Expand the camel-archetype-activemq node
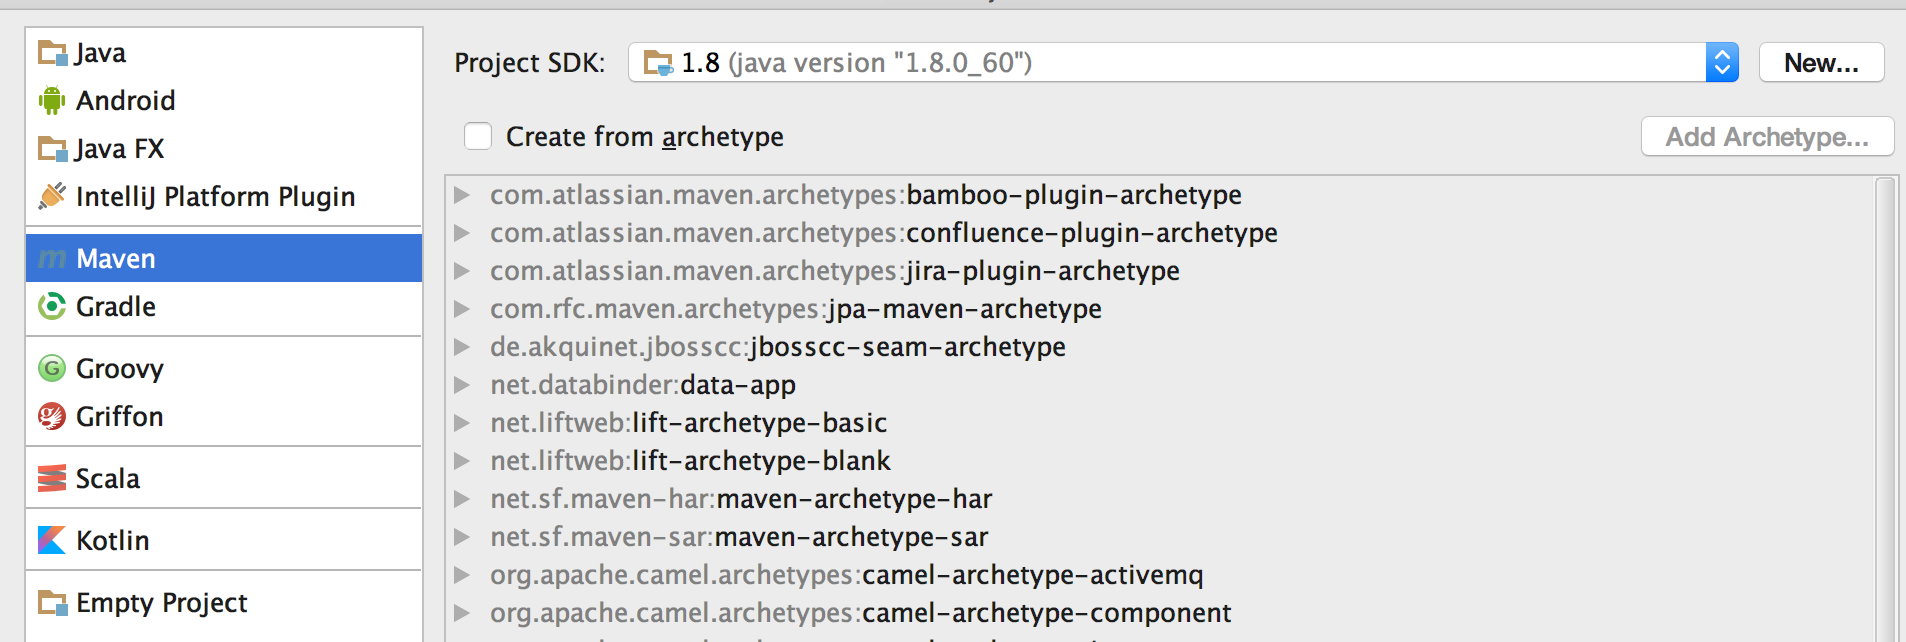The image size is (1906, 642). 462,575
